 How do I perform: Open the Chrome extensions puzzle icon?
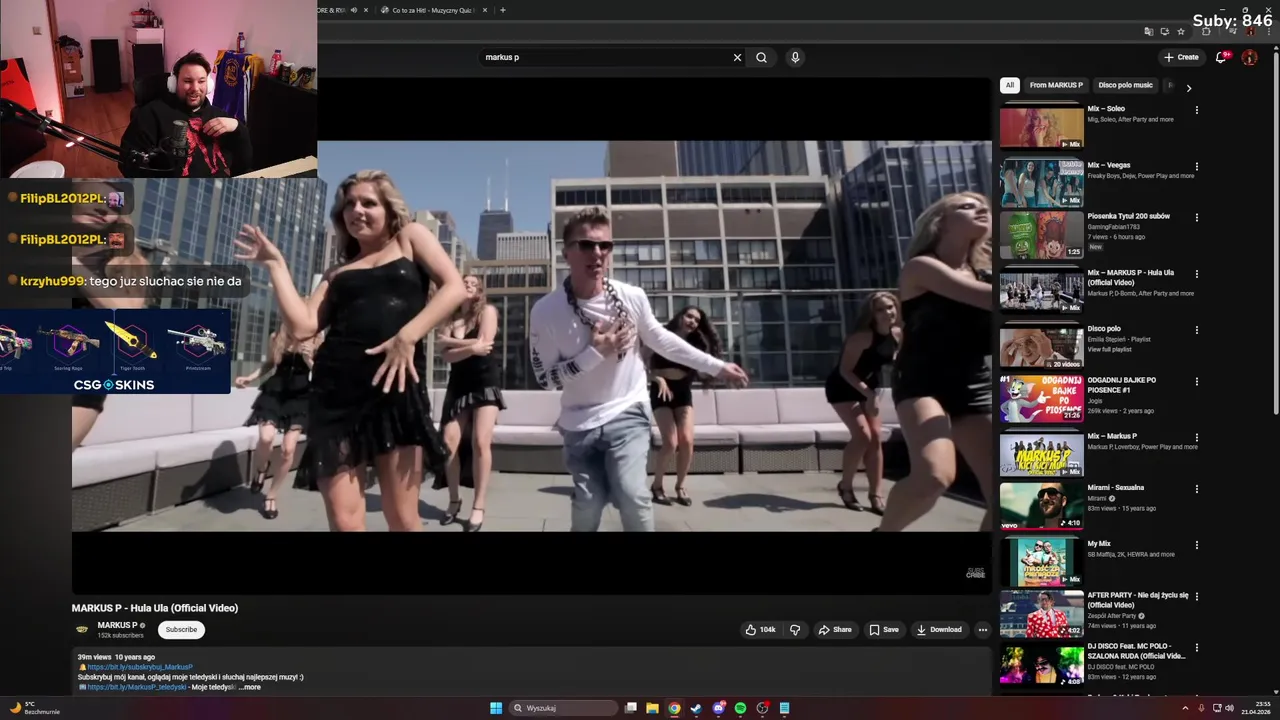(1206, 31)
